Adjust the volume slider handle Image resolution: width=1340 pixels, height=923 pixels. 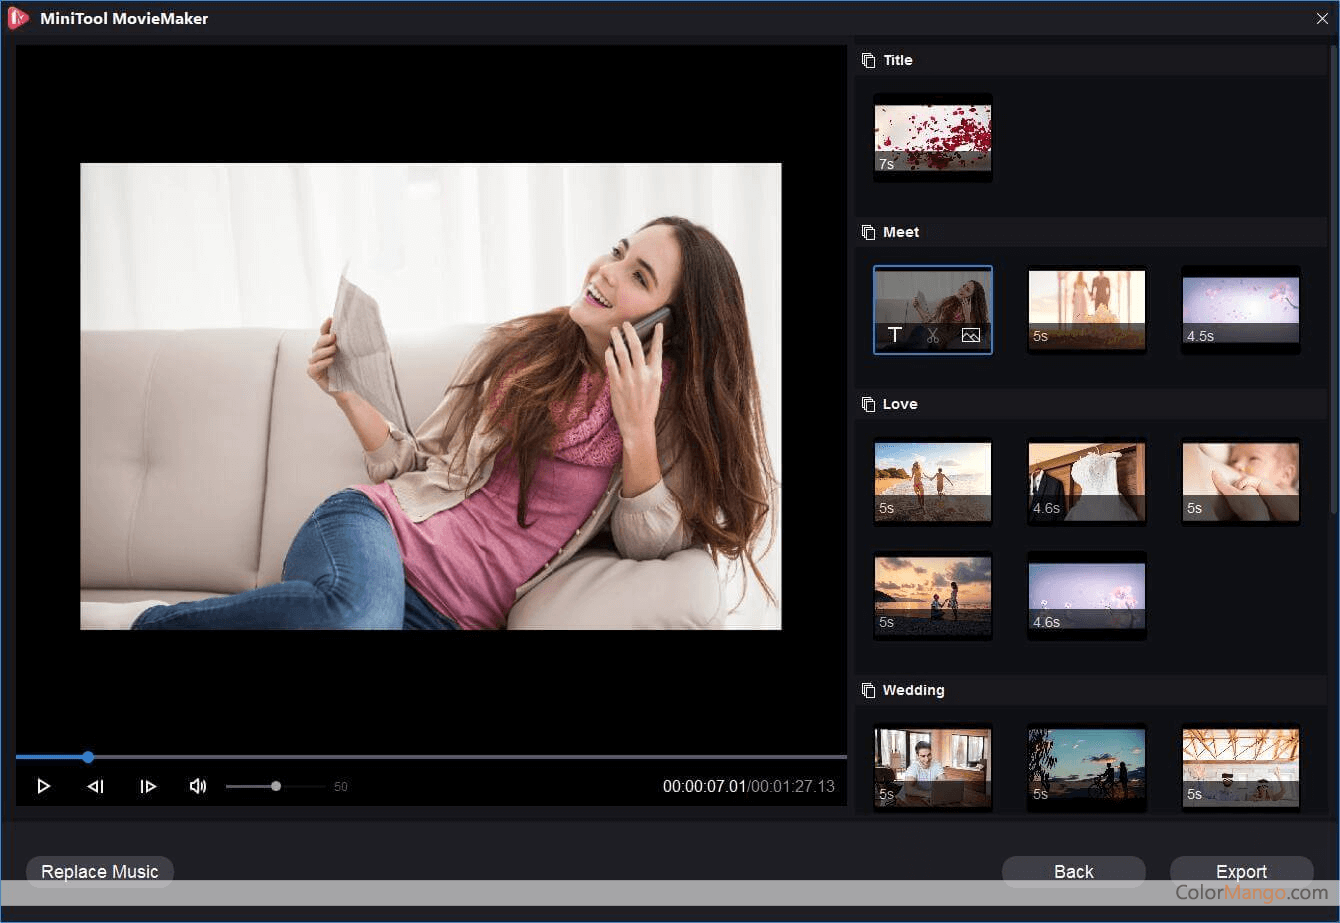(x=276, y=786)
